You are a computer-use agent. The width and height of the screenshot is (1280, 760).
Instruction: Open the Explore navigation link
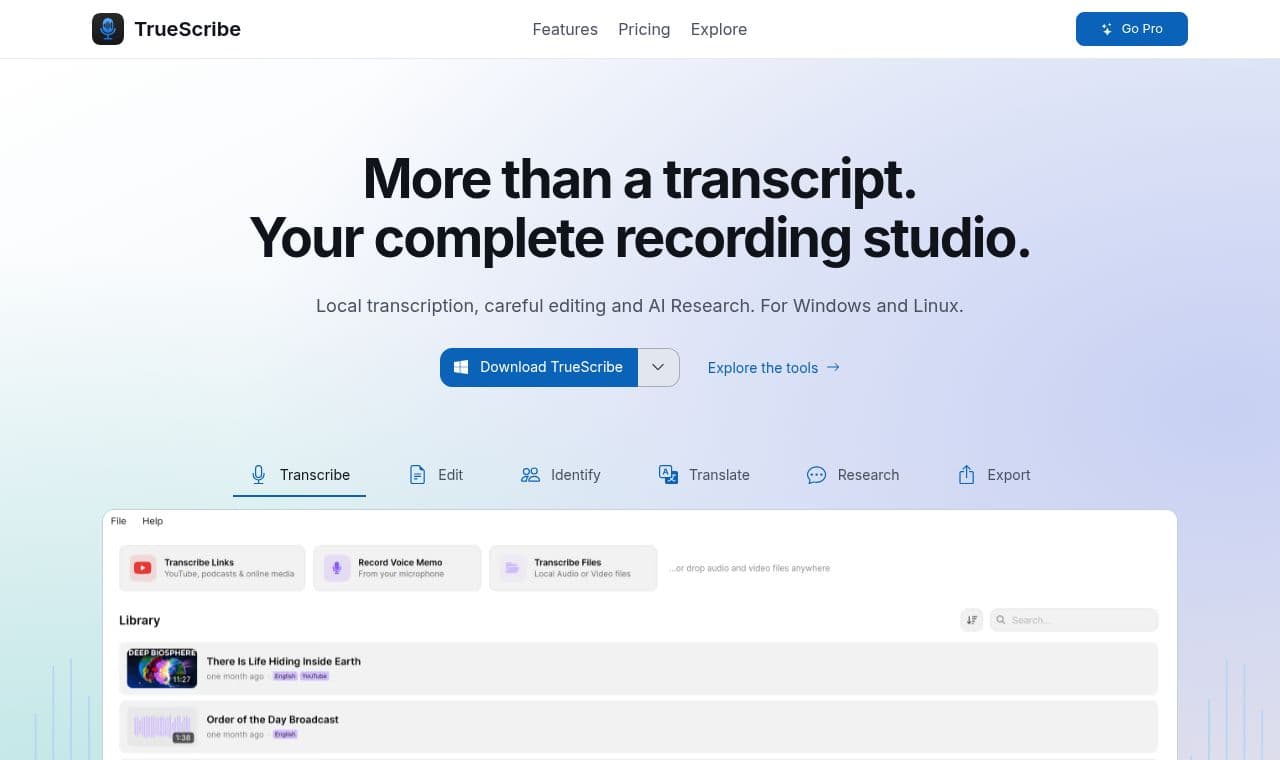tap(719, 29)
